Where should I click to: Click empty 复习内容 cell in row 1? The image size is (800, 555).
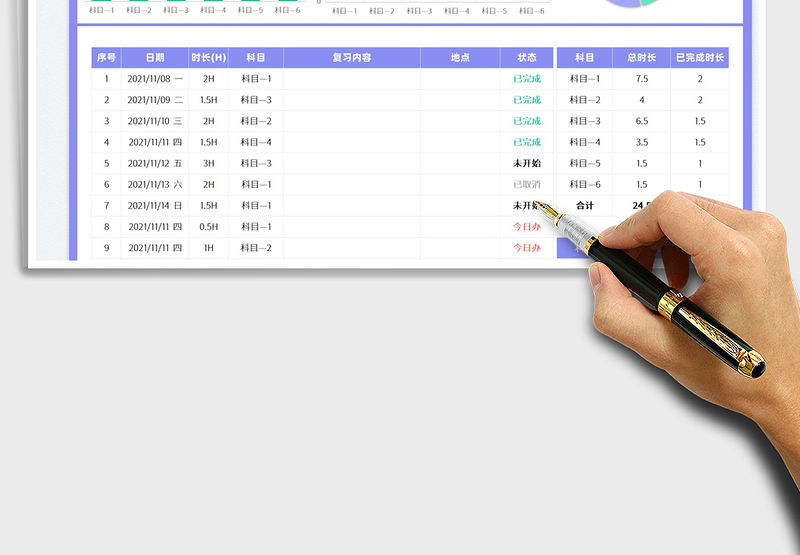coord(352,79)
